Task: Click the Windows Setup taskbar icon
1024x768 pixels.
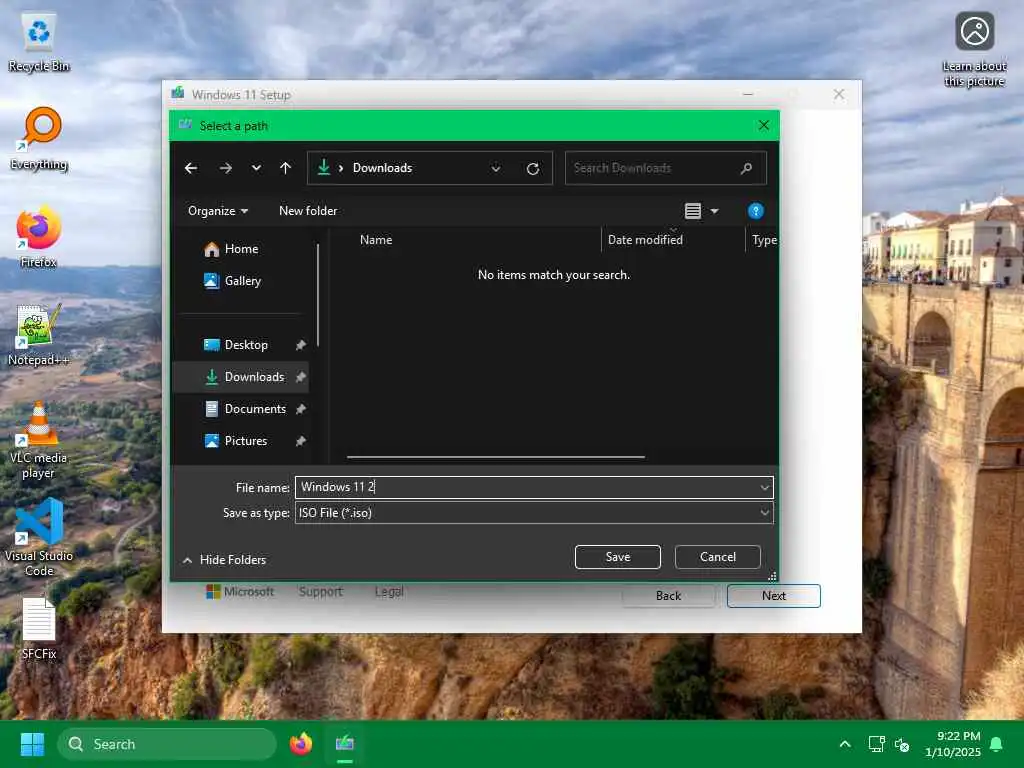Action: (345, 744)
